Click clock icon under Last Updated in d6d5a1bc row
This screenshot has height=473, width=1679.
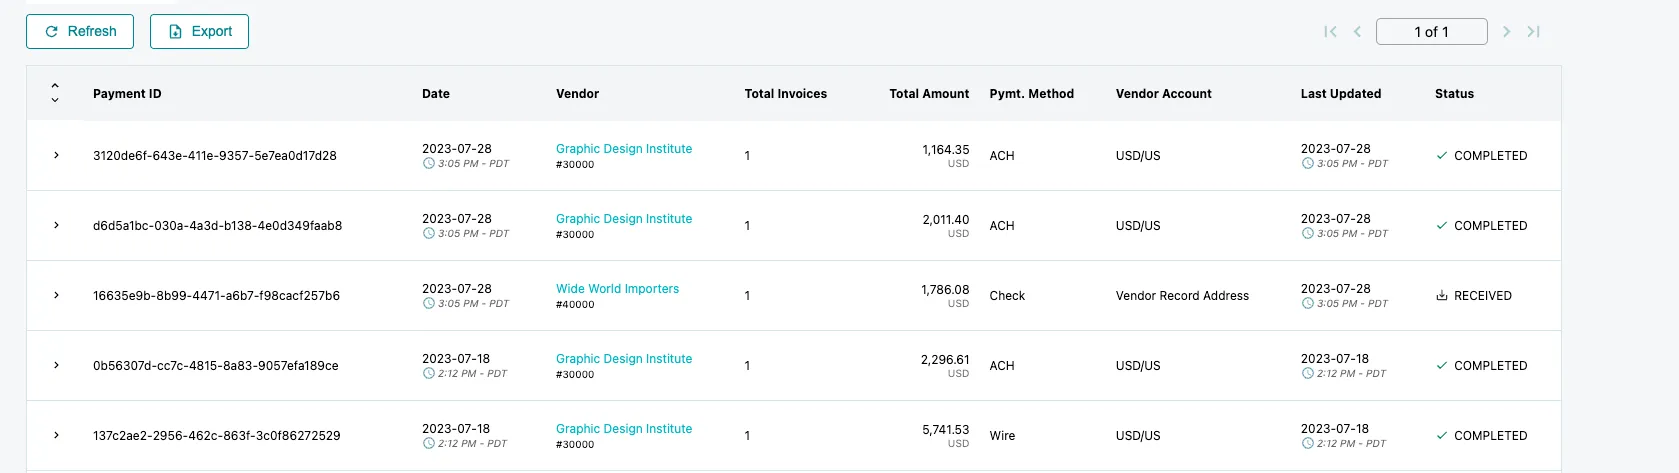click(1307, 233)
